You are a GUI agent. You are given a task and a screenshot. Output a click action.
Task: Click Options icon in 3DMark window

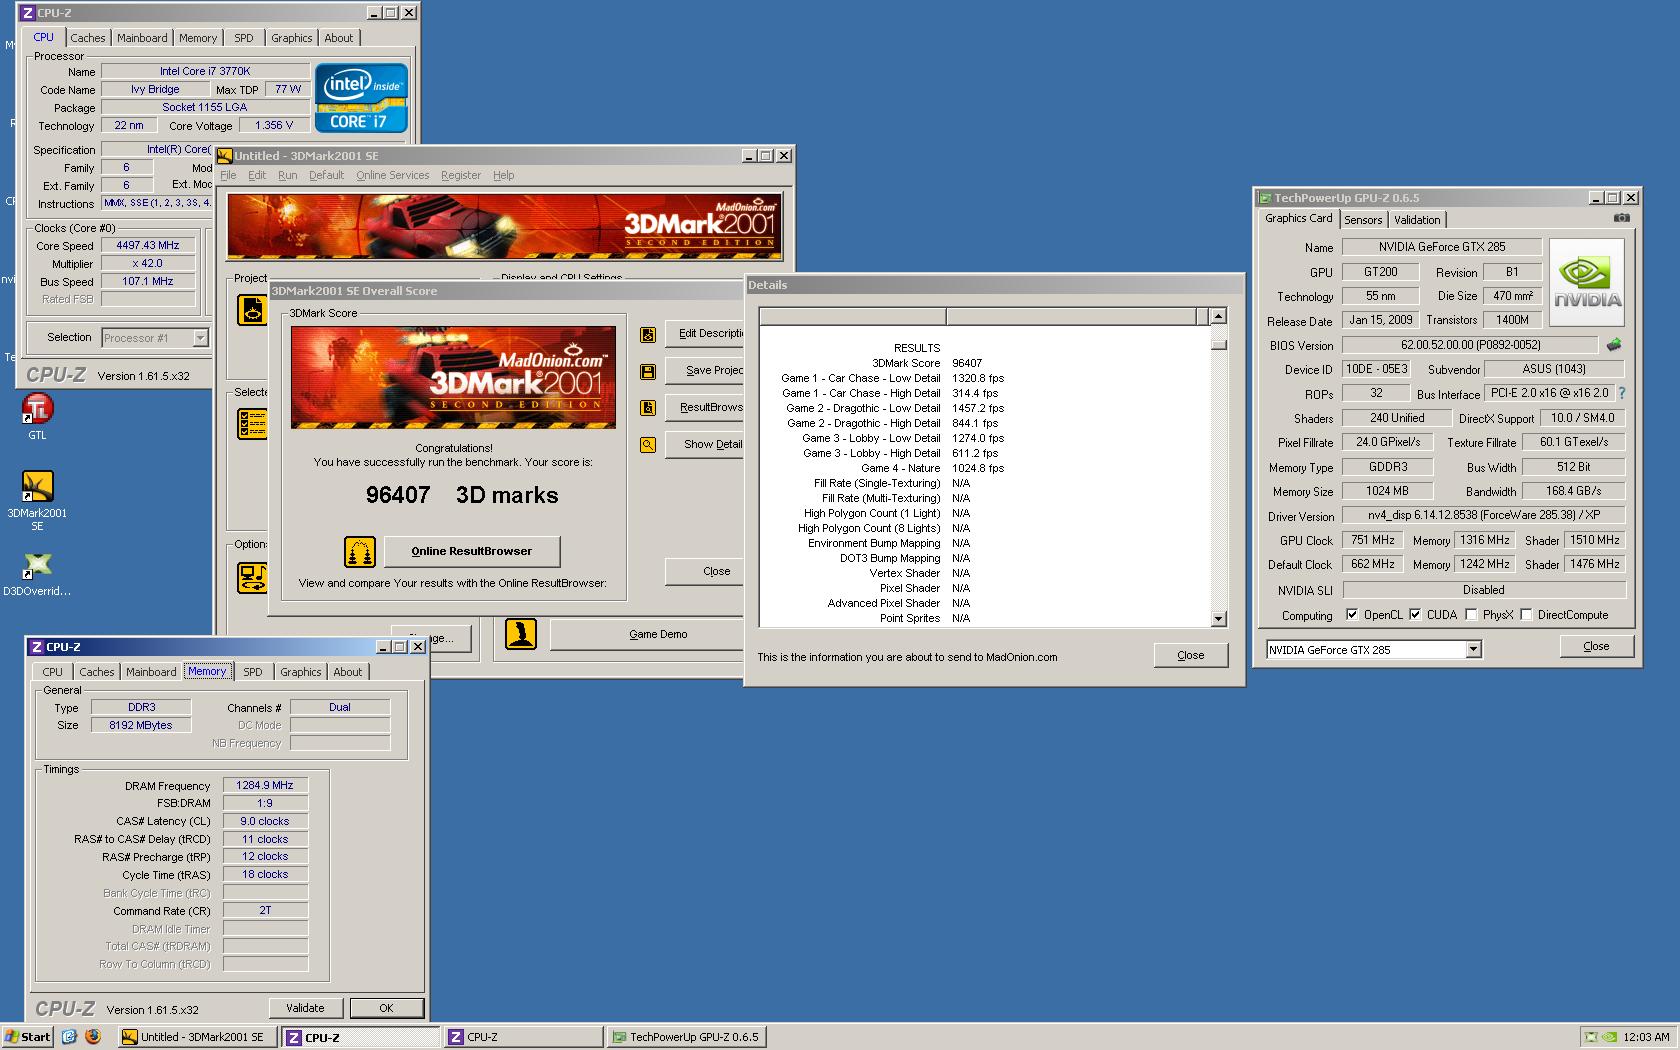pyautogui.click(x=251, y=577)
